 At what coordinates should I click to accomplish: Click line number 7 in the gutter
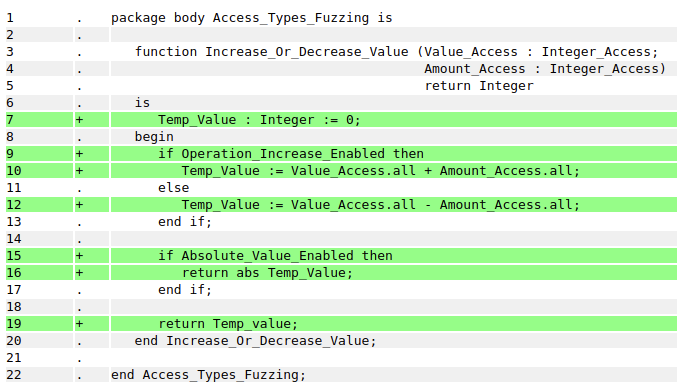[x=10, y=120]
